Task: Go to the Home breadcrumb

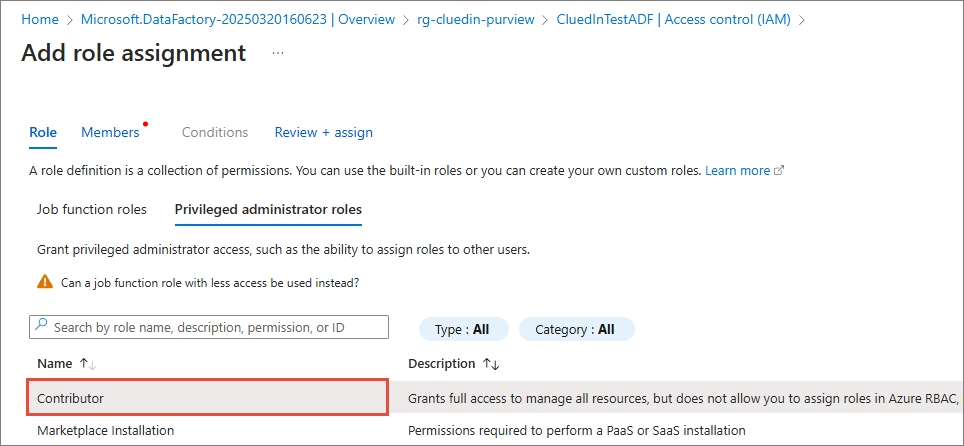Action: point(39,20)
